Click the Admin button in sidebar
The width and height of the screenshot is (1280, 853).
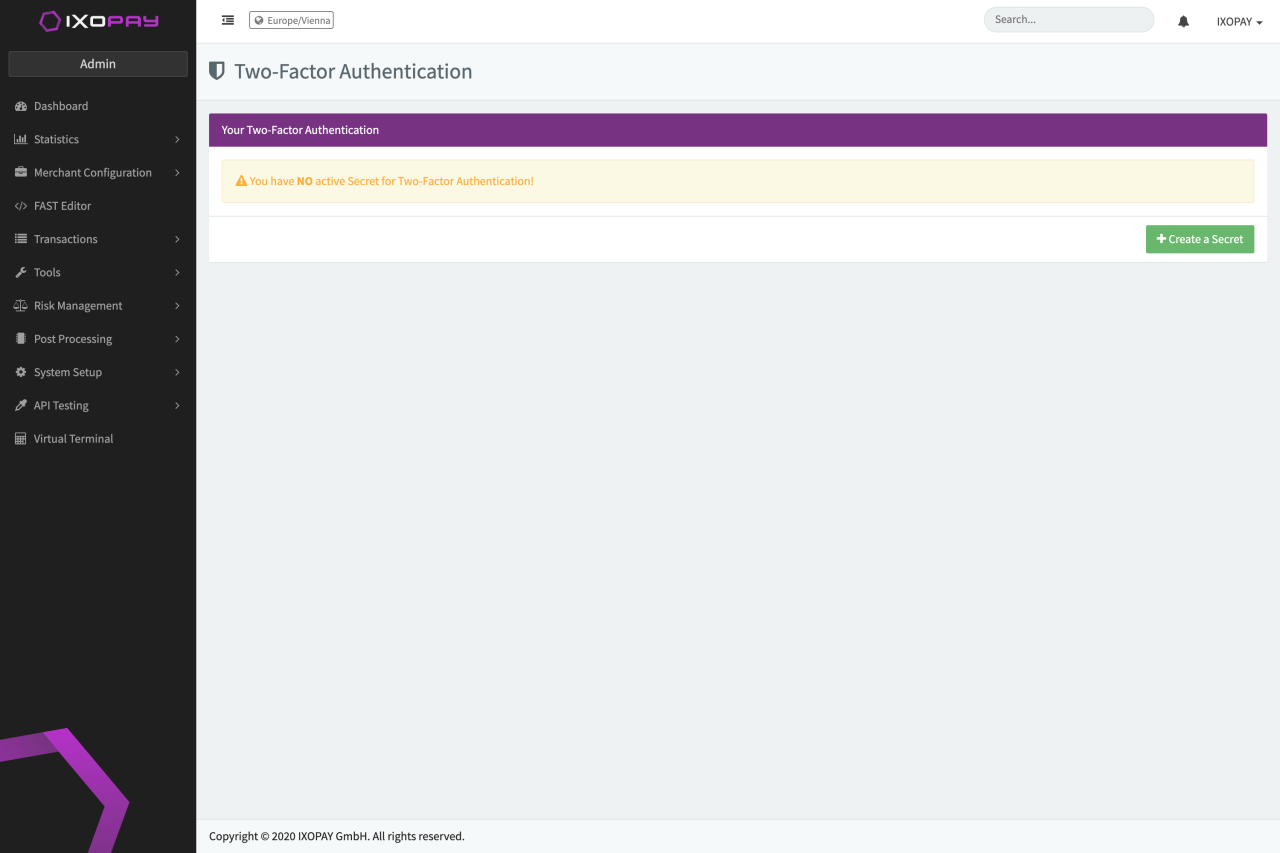click(98, 64)
